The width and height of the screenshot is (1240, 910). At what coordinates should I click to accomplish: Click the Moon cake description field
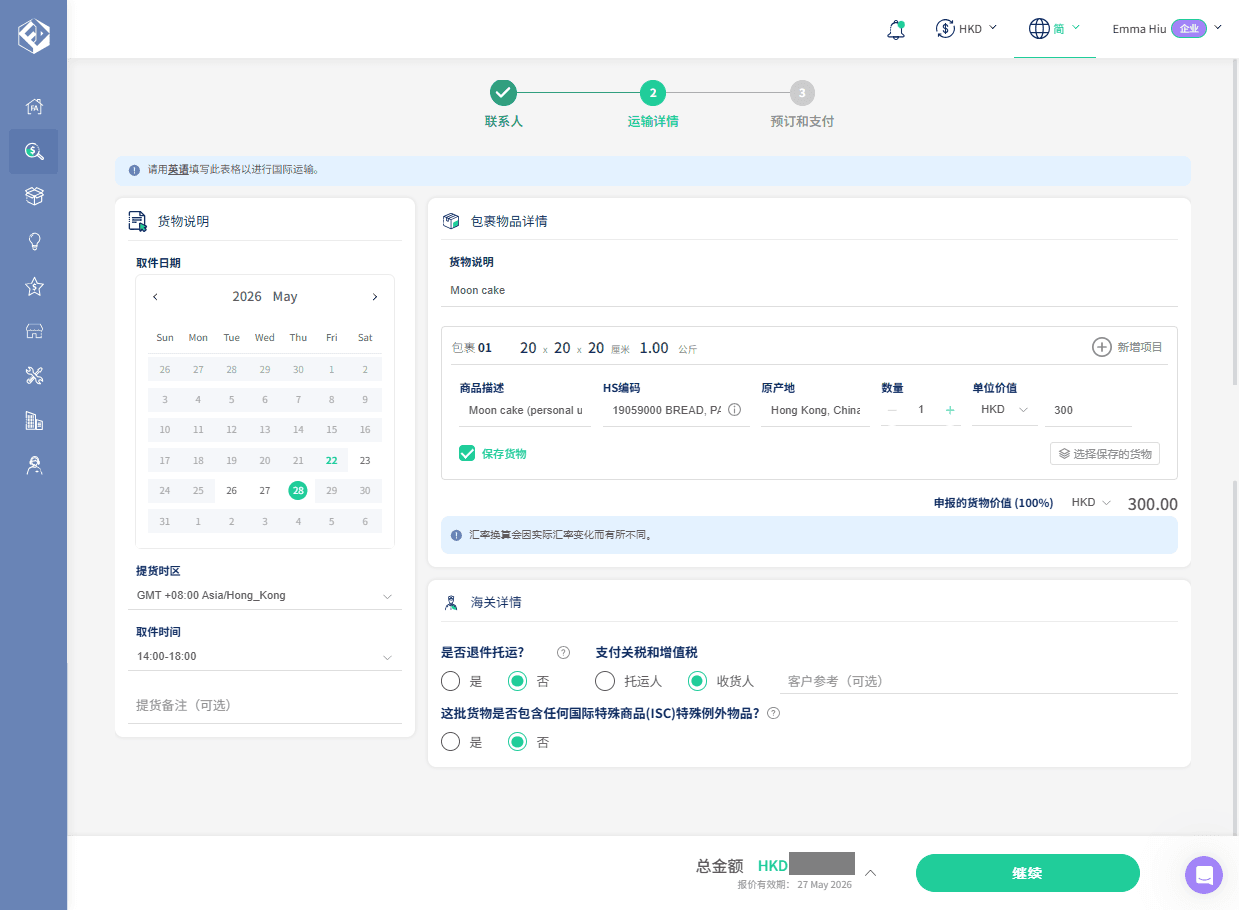click(809, 291)
